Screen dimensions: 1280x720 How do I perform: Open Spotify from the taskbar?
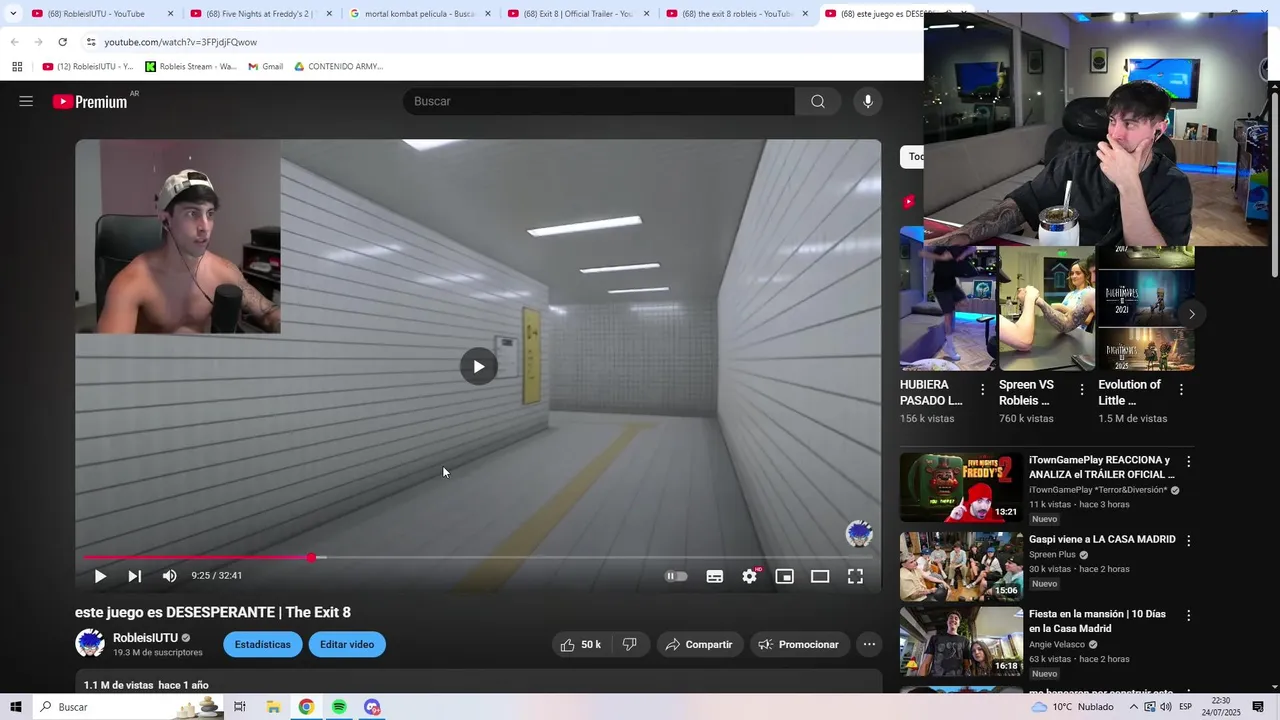tap(339, 707)
